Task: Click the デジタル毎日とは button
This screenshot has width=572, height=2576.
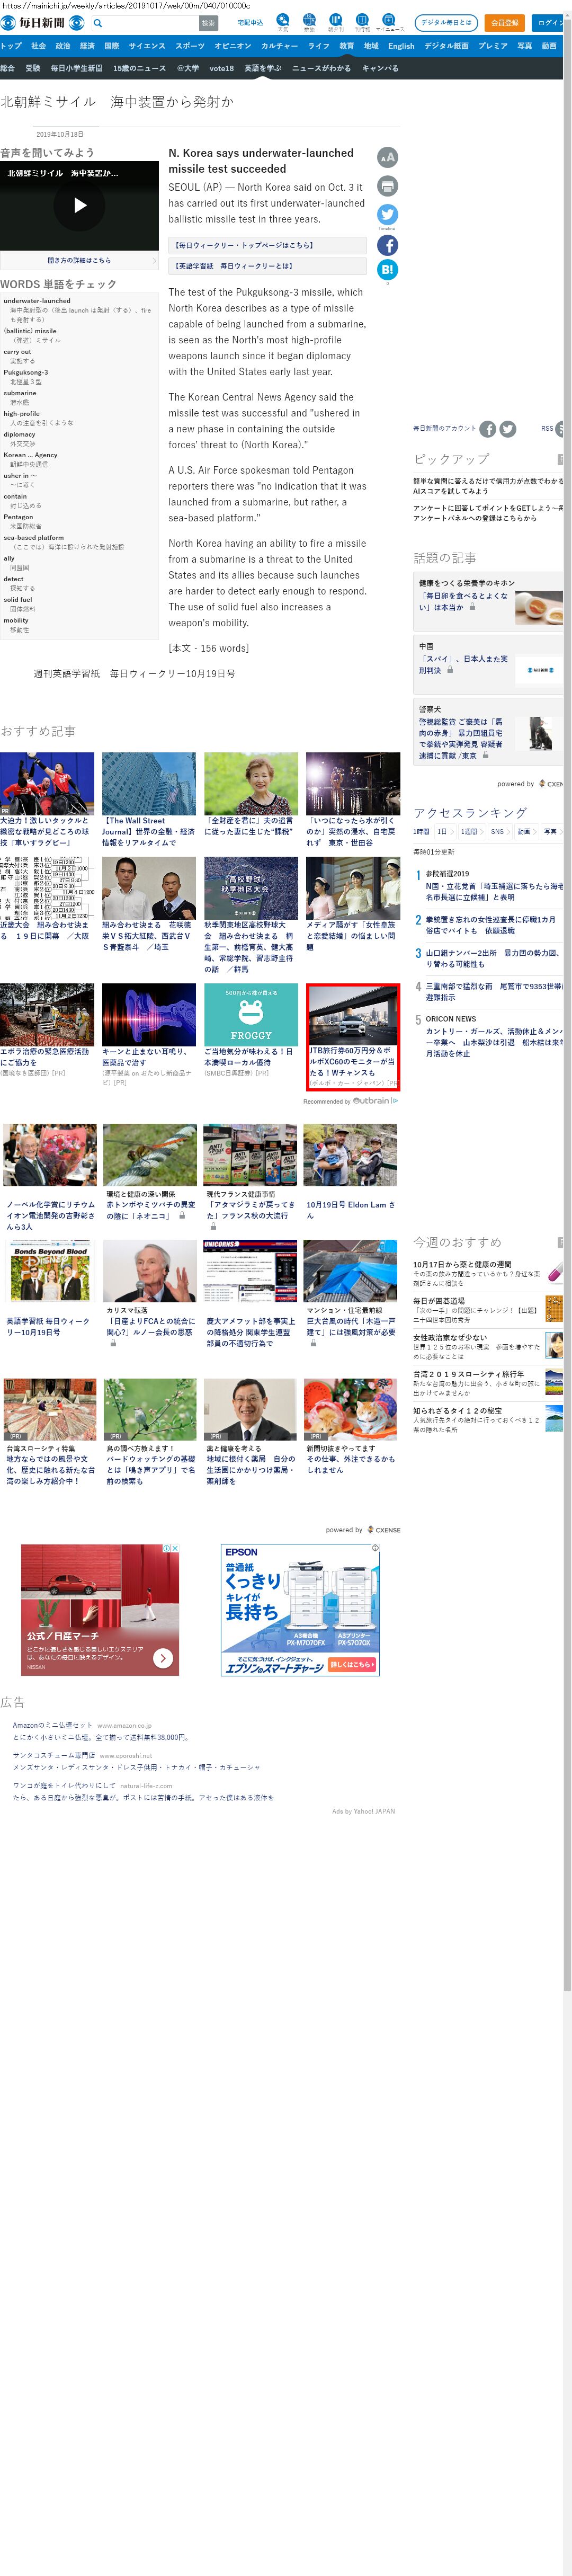Action: (x=446, y=22)
